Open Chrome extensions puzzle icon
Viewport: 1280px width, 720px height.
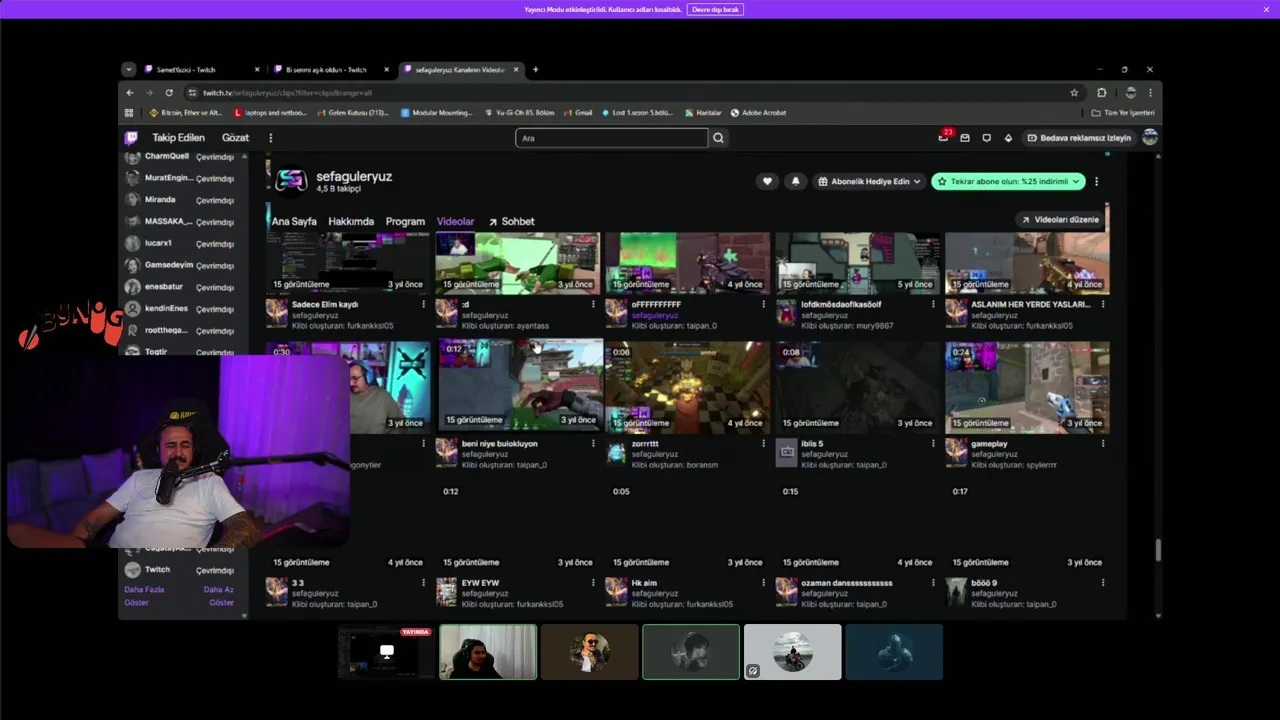tap(1102, 93)
